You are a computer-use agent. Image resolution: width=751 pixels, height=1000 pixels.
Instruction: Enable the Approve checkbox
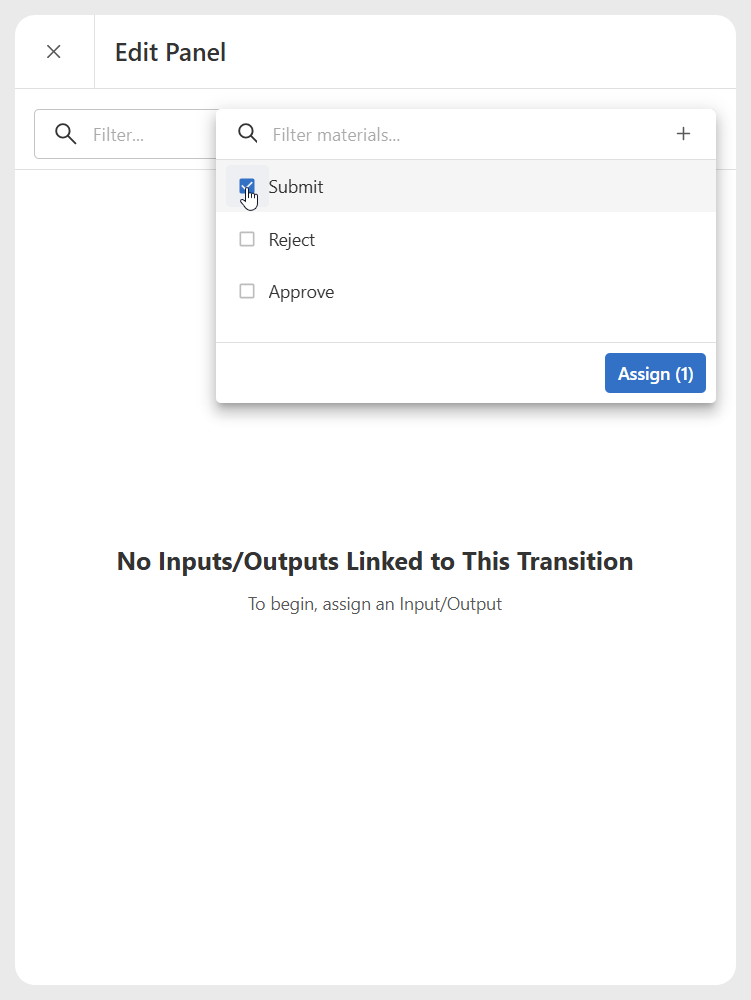tap(247, 291)
